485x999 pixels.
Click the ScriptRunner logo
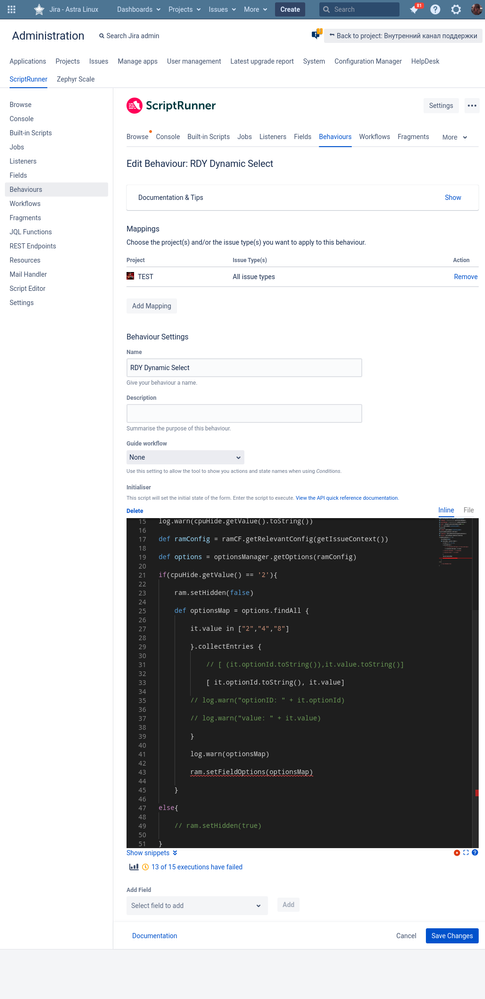coord(171,106)
